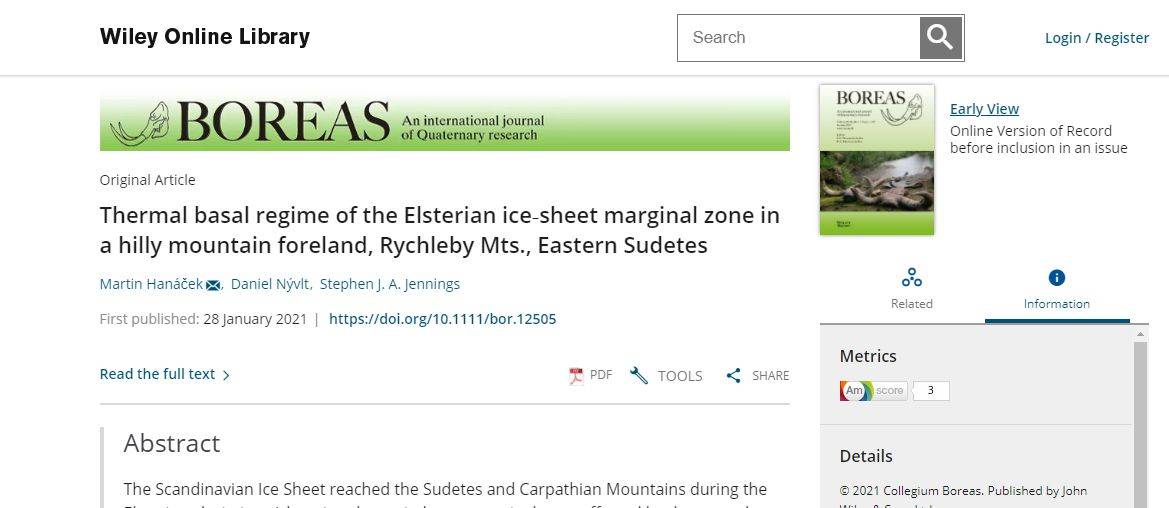Click the Related articles icon
1169x508 pixels.
pyautogui.click(x=911, y=278)
